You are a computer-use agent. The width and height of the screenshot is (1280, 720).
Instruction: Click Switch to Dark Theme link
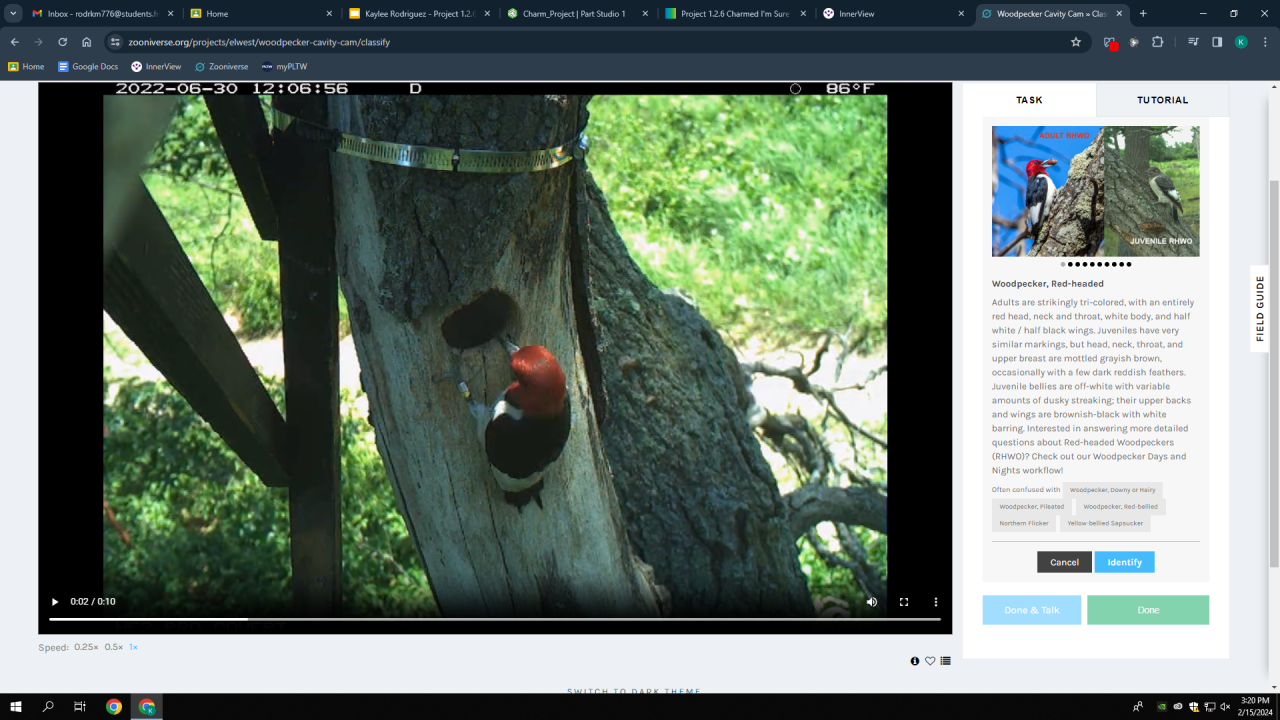click(x=634, y=692)
